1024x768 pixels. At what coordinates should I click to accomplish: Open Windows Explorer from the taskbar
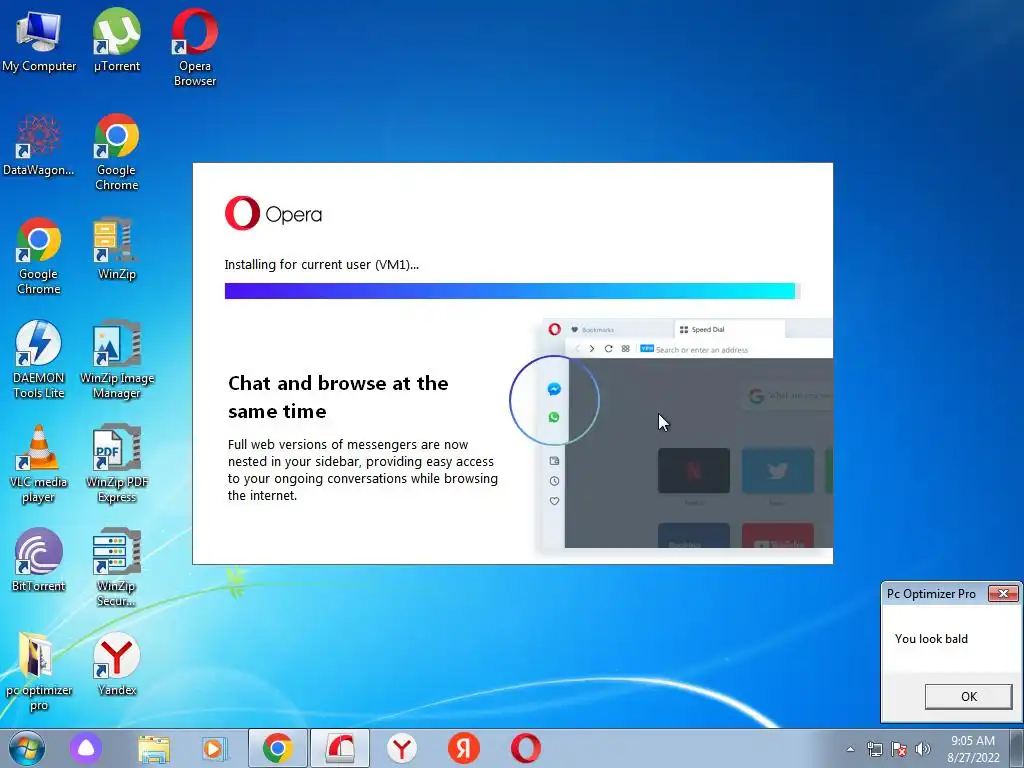pyautogui.click(x=154, y=748)
